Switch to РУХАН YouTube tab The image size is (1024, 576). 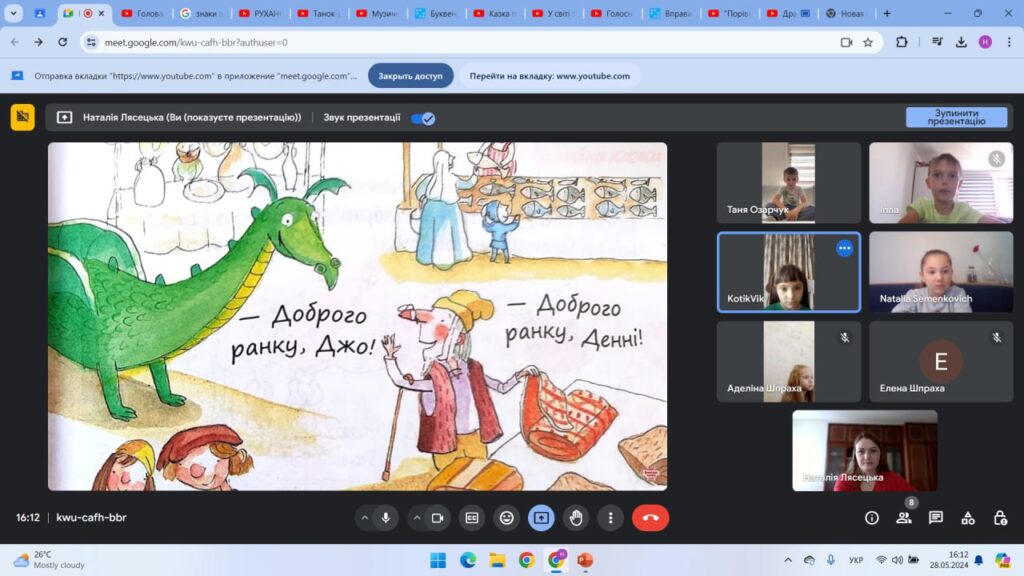pos(259,13)
